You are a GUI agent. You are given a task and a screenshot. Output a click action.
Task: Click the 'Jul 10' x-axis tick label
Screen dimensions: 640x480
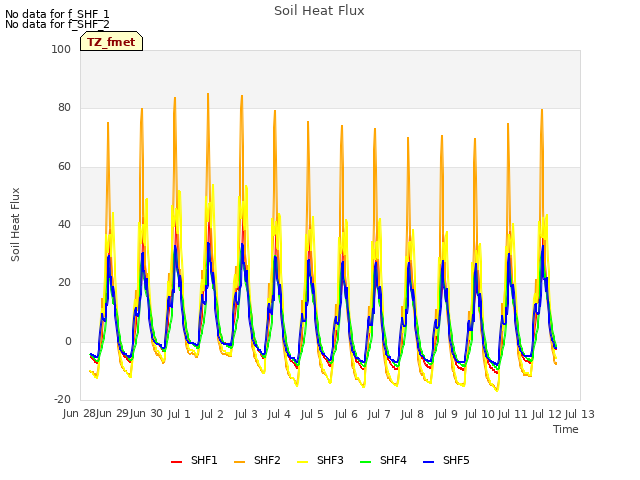pos(480,414)
